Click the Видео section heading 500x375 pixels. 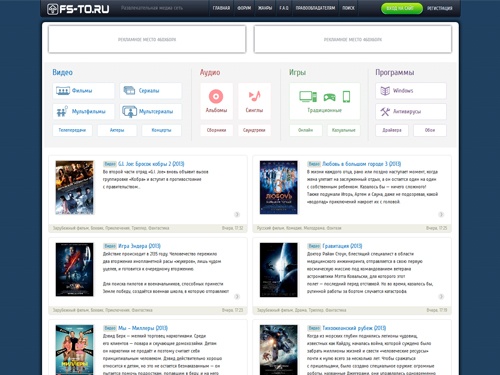[62, 72]
